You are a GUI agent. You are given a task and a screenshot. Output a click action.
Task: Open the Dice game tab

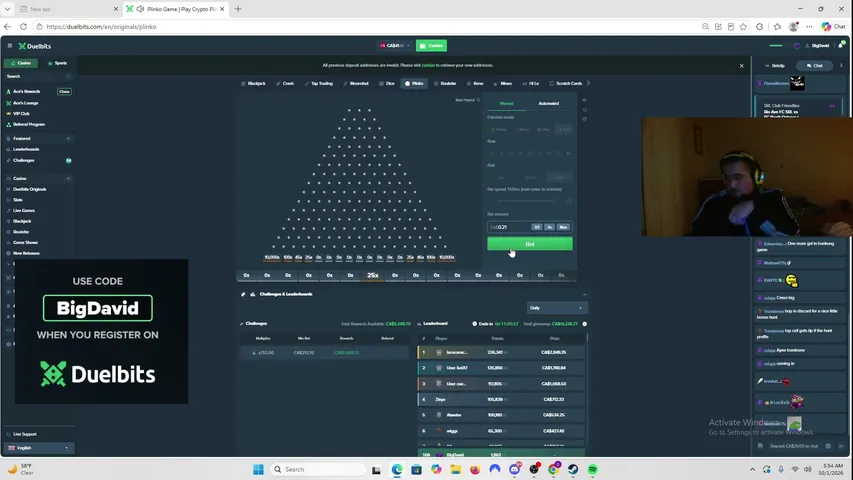tap(387, 83)
